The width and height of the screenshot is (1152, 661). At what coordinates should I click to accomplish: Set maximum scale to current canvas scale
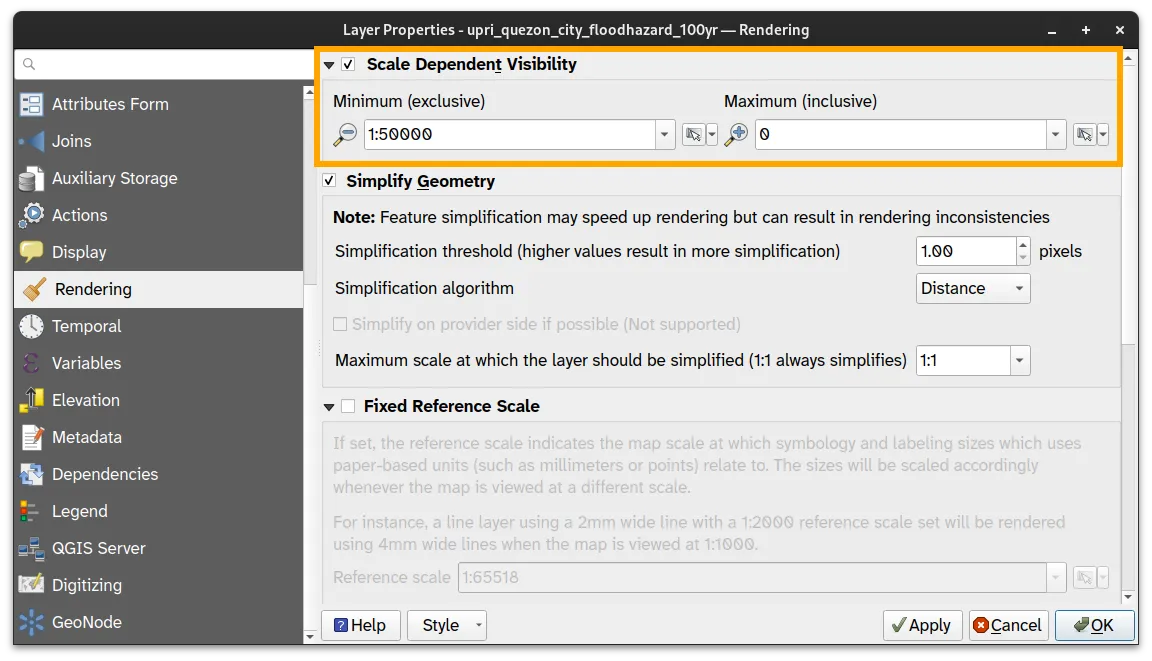1084,135
